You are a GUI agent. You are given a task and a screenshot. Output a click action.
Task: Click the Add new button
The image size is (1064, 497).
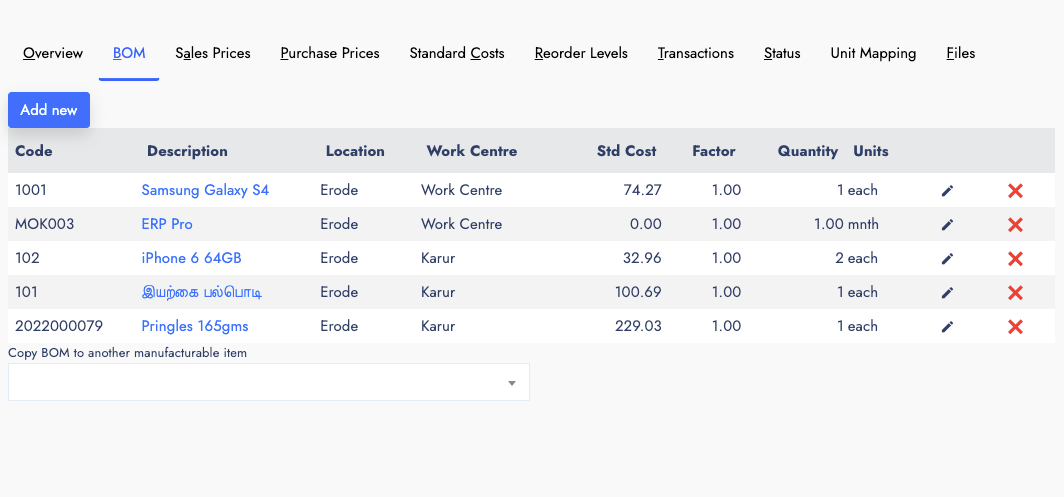49,110
